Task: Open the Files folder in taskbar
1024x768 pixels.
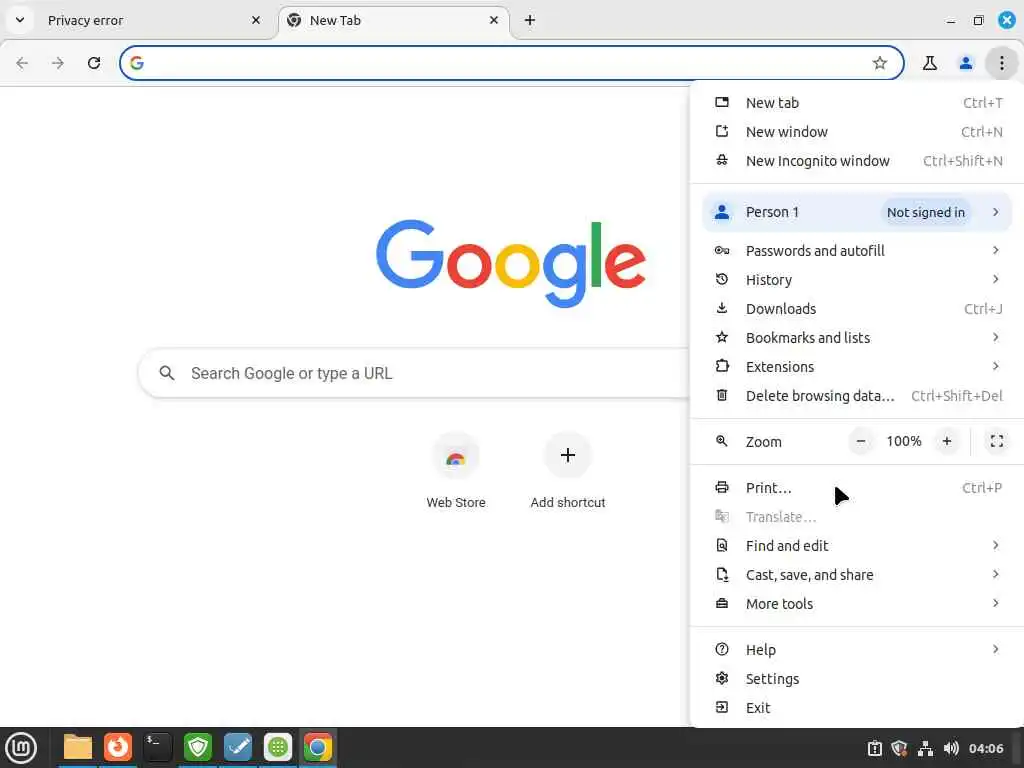Action: 78,748
